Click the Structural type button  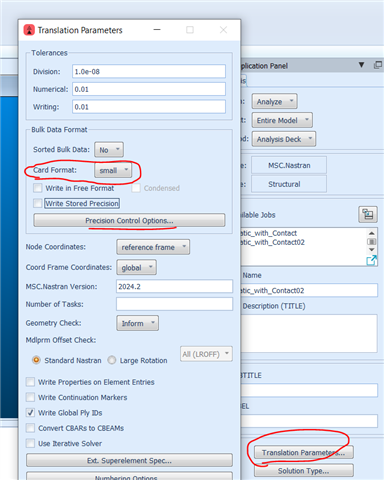pos(289,184)
